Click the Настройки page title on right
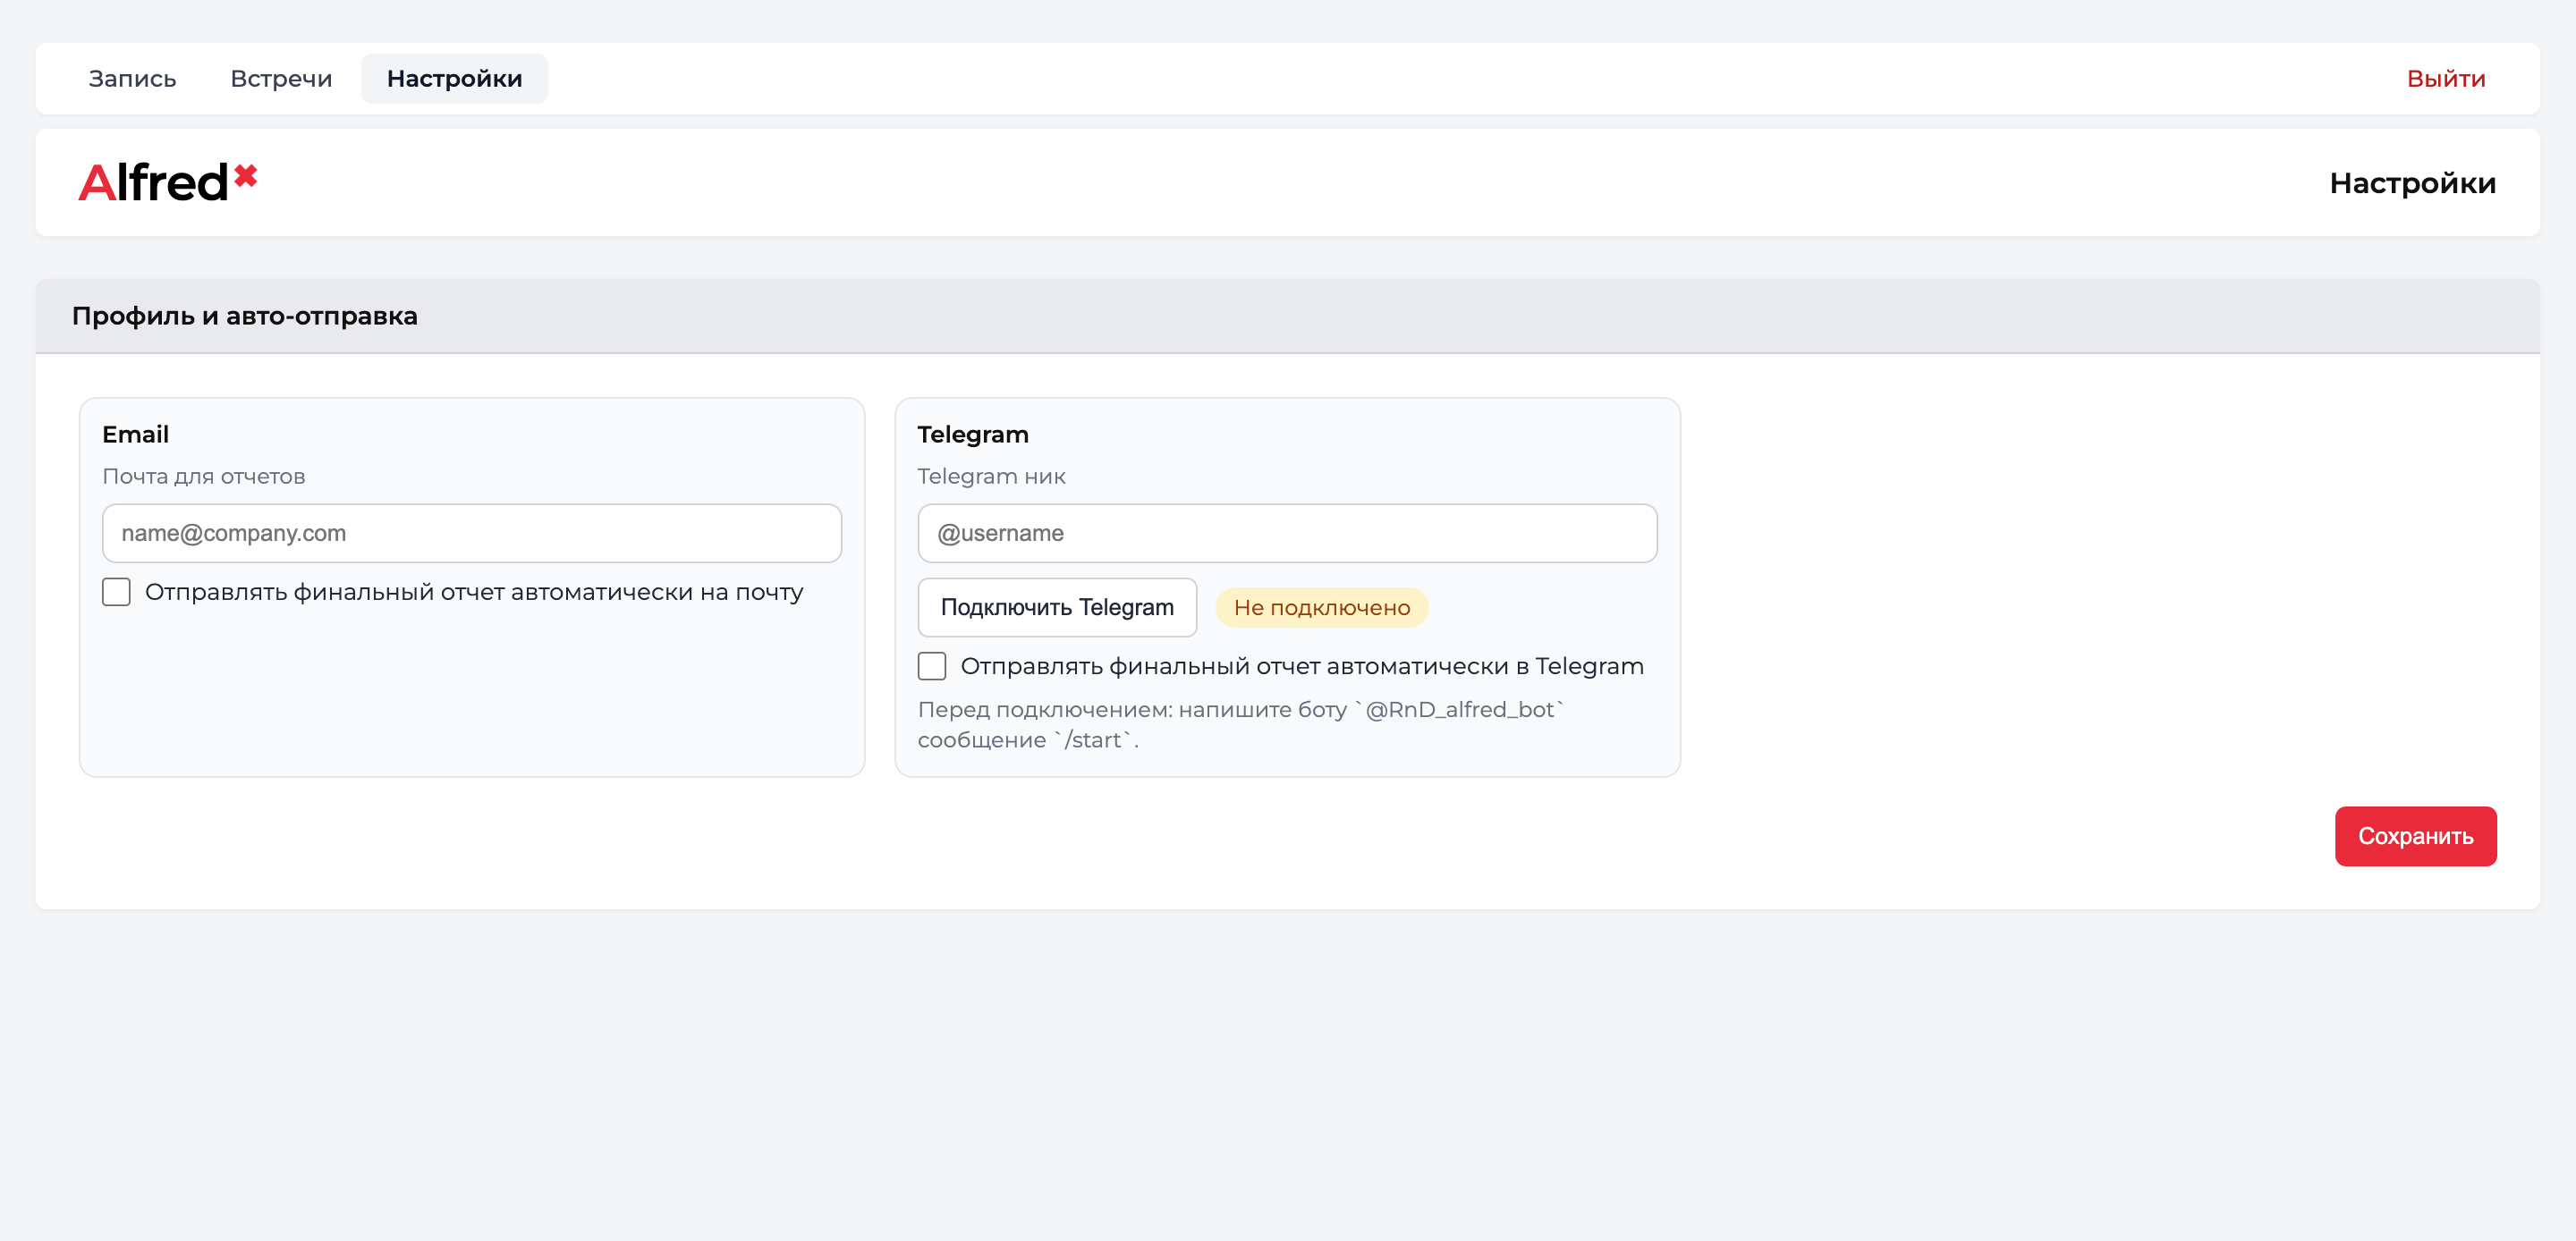 coord(2412,183)
